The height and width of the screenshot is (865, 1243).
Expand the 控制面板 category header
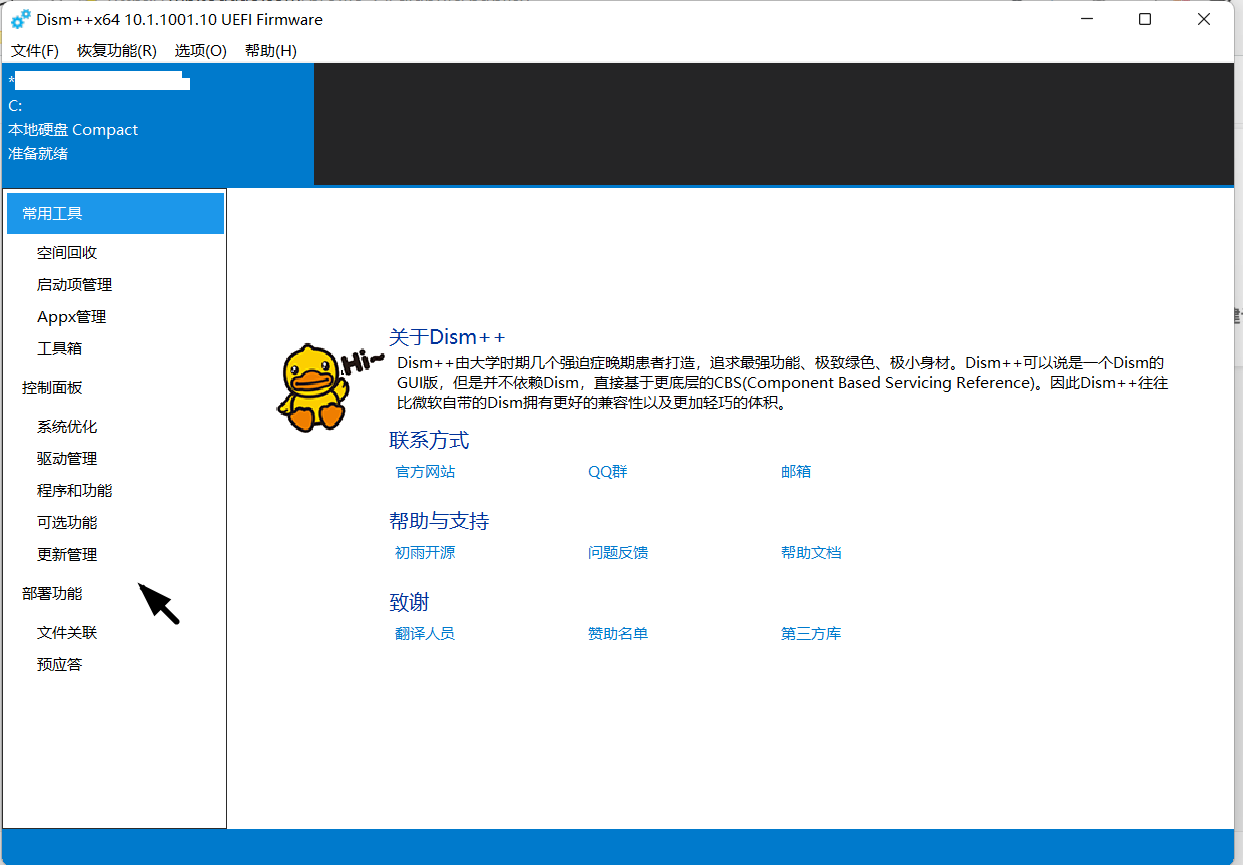(52, 388)
